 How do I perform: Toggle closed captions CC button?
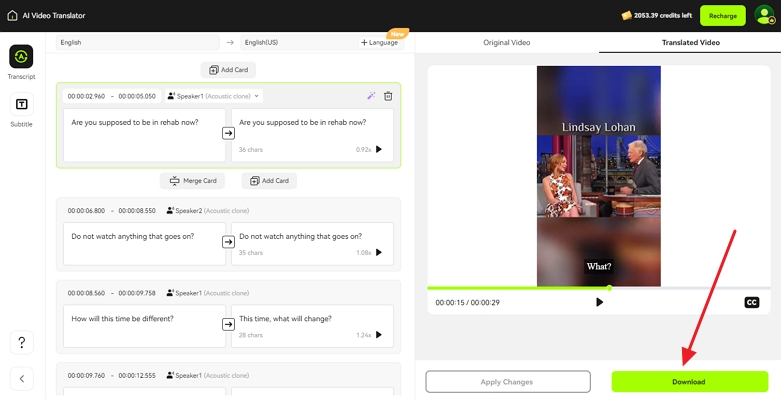[x=752, y=302]
